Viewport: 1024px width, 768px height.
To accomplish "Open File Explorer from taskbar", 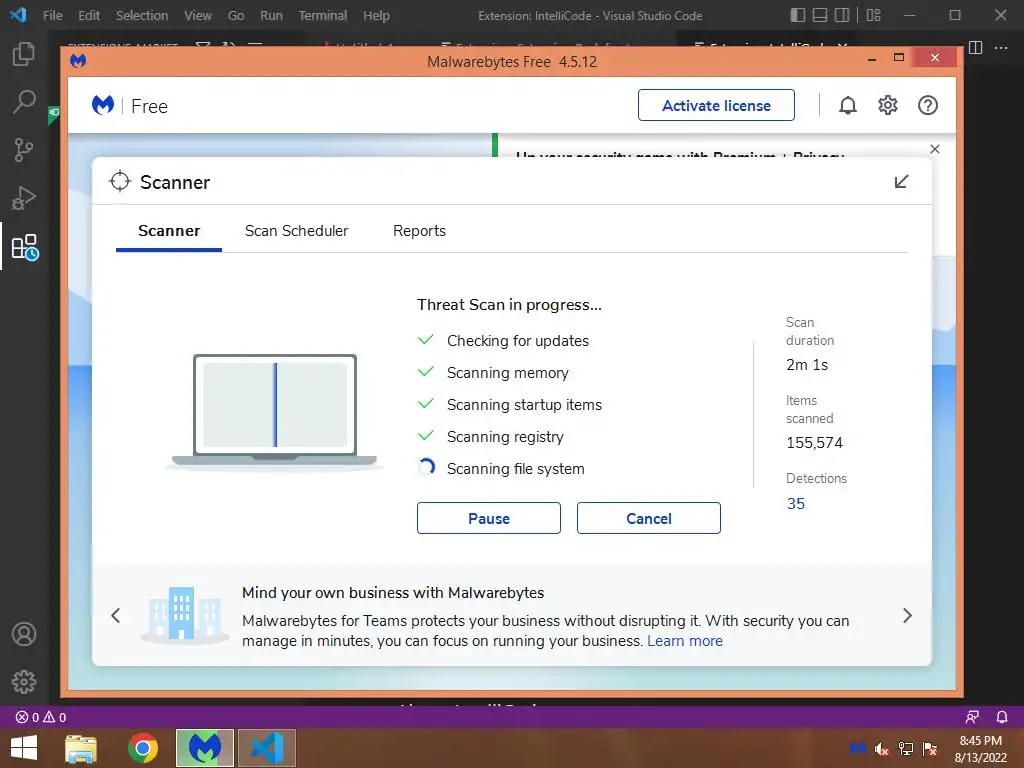I will (x=81, y=748).
